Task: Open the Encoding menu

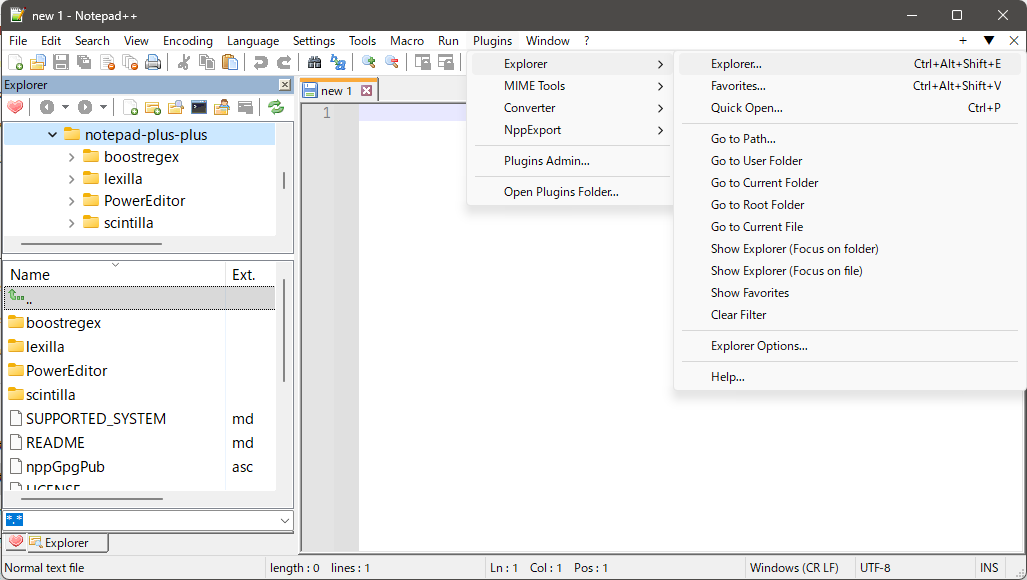Action: click(x=188, y=41)
